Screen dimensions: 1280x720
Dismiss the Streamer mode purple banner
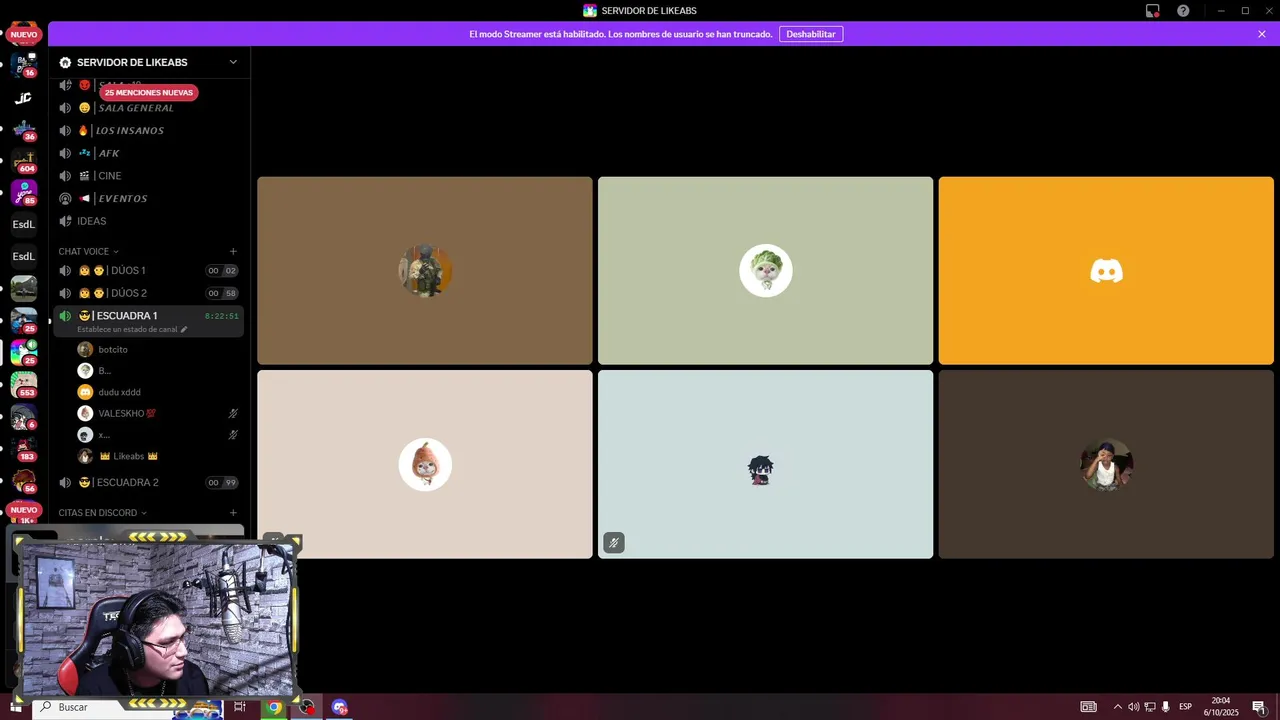pos(1262,34)
